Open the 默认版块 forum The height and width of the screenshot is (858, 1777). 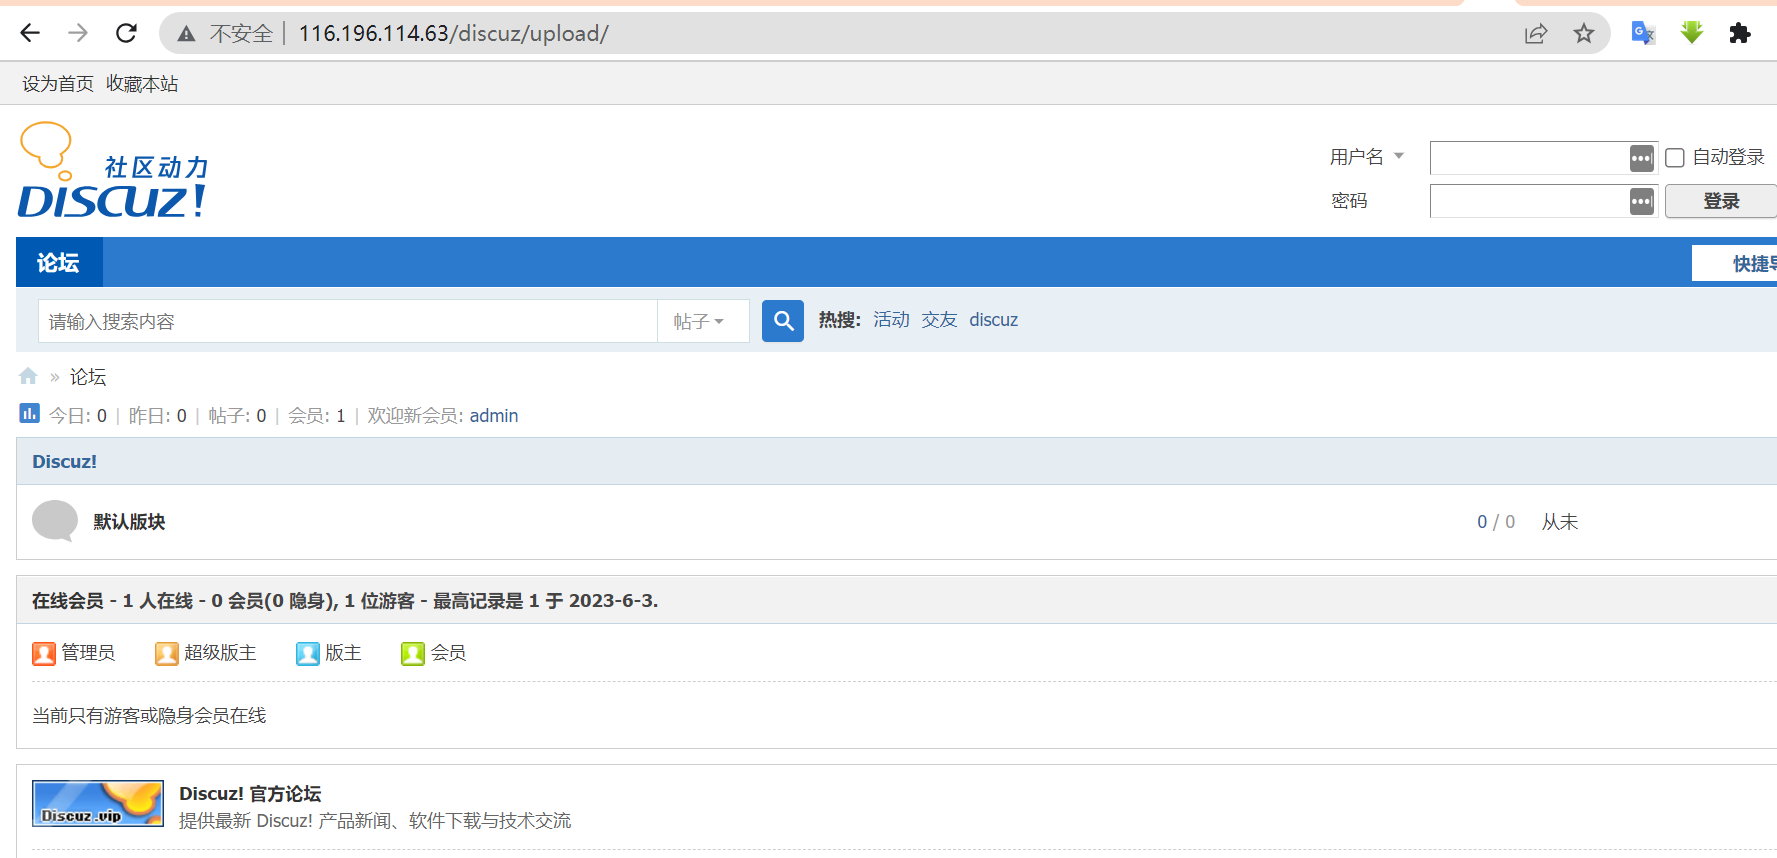tap(129, 522)
